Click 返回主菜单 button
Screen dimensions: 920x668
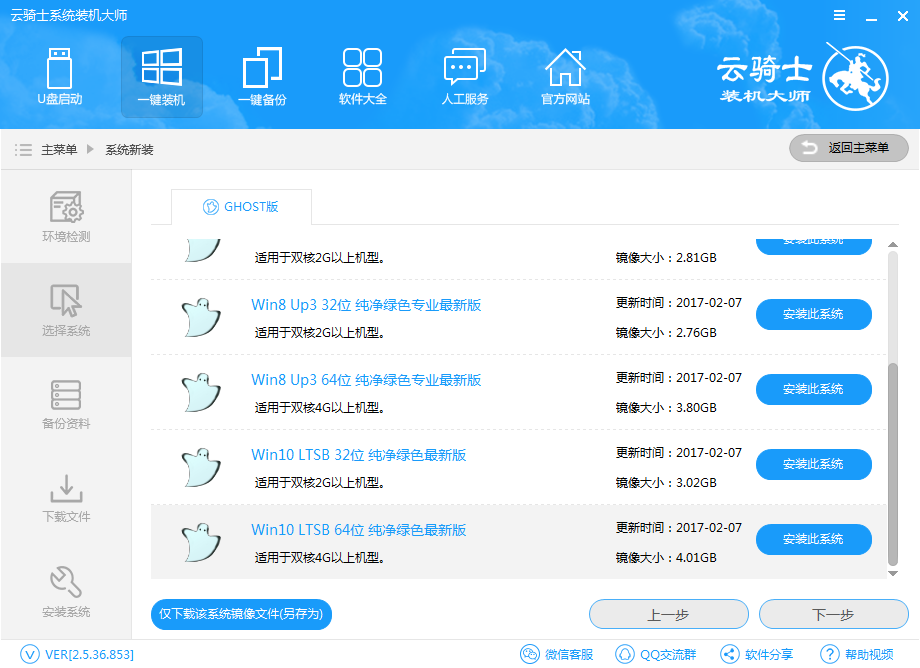click(x=848, y=148)
